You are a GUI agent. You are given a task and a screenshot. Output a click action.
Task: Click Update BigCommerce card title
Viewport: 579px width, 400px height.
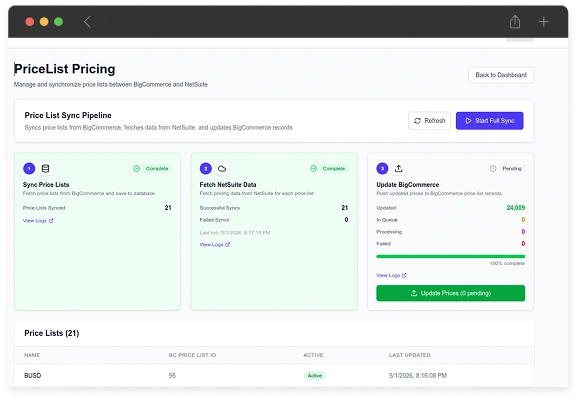(x=408, y=185)
